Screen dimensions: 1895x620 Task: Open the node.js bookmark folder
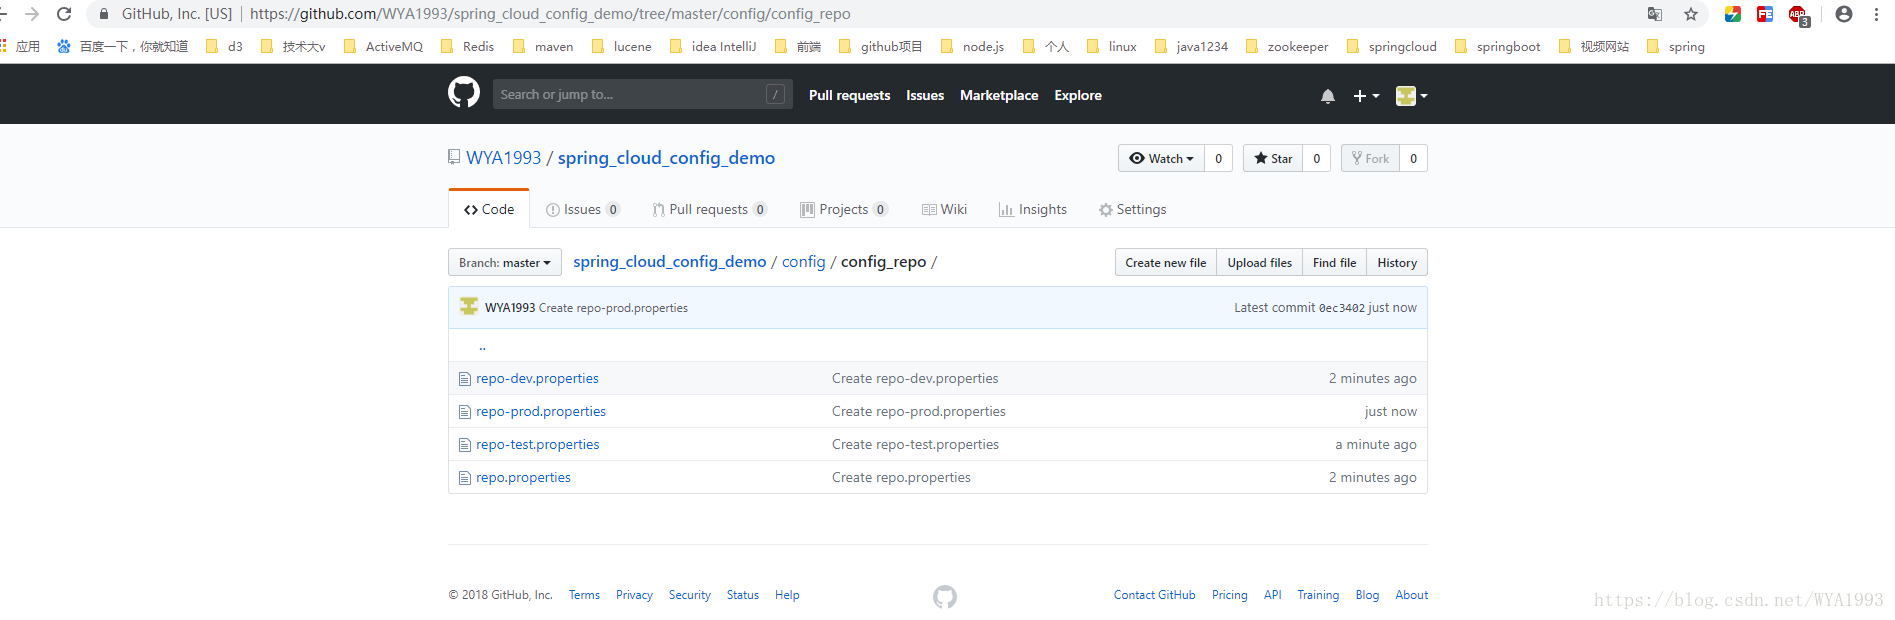(972, 46)
